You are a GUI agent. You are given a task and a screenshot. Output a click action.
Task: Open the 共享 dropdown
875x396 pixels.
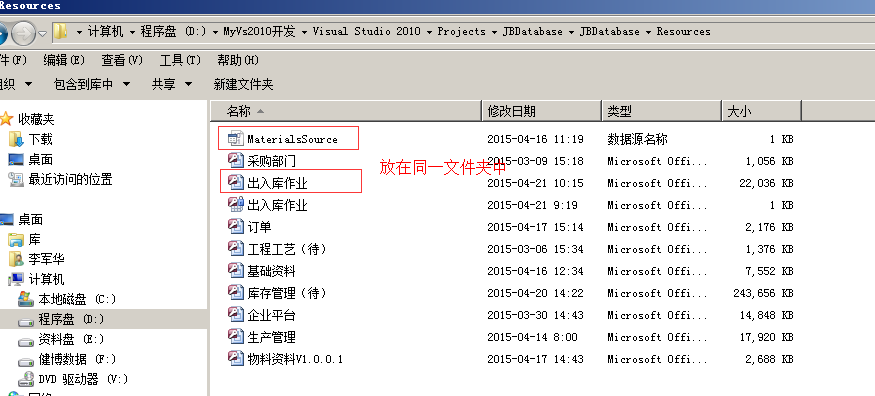(x=172, y=84)
